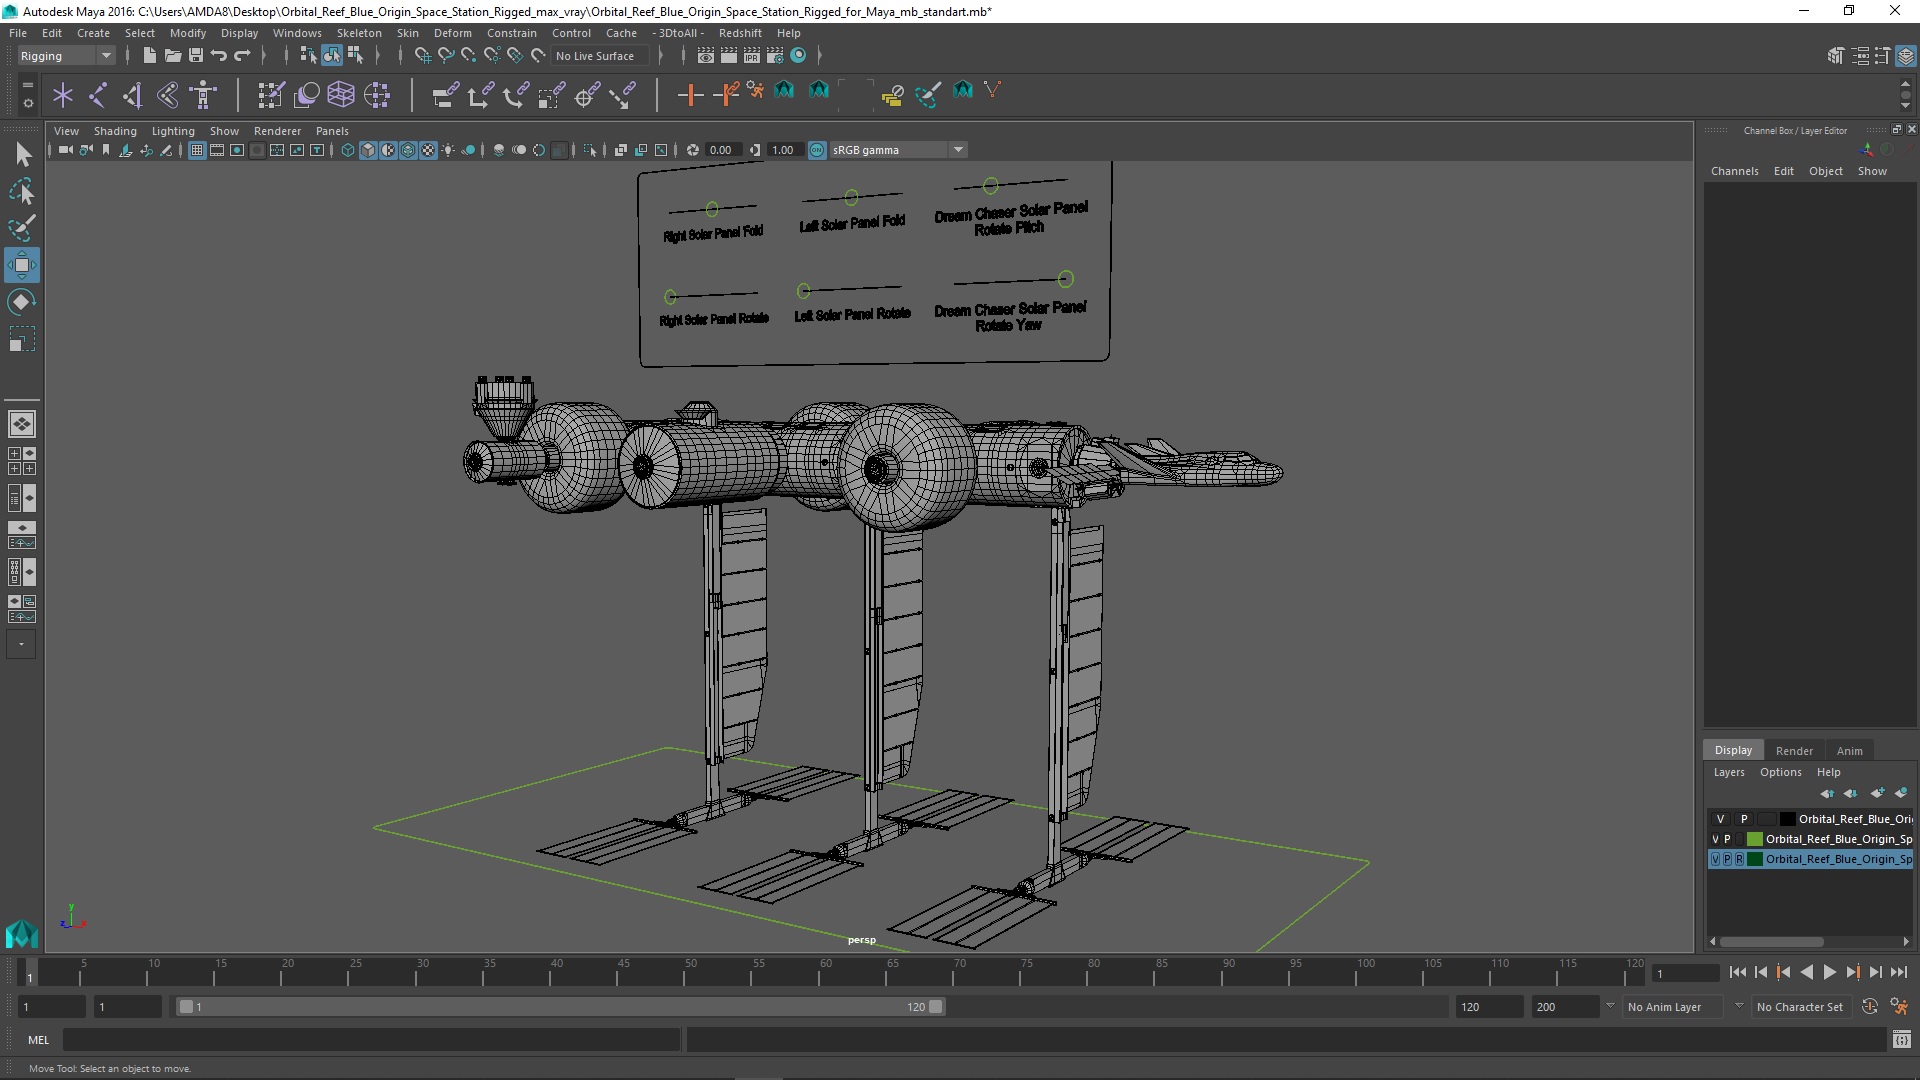Click the light green layer color swatch
Image resolution: width=1920 pixels, height=1080 pixels.
pyautogui.click(x=1754, y=839)
